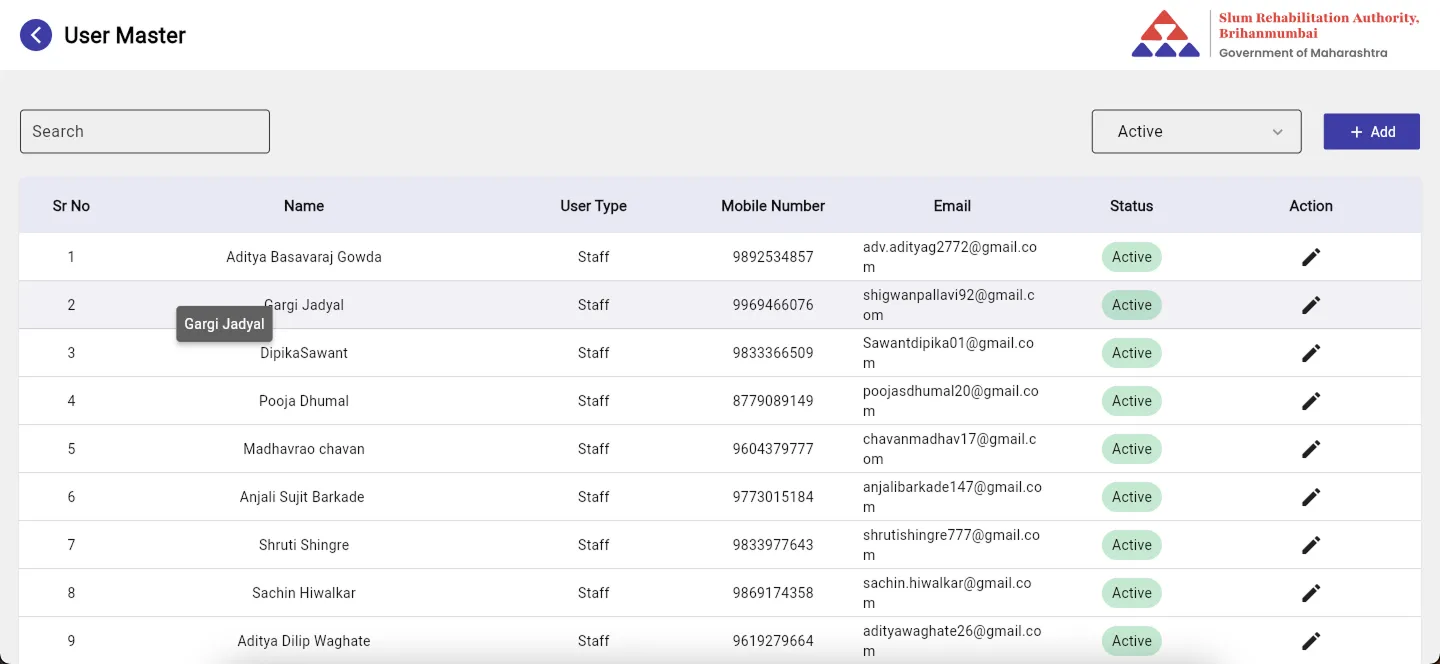This screenshot has height=664, width=1440.
Task: Click inside the Search input field
Action: point(144,131)
